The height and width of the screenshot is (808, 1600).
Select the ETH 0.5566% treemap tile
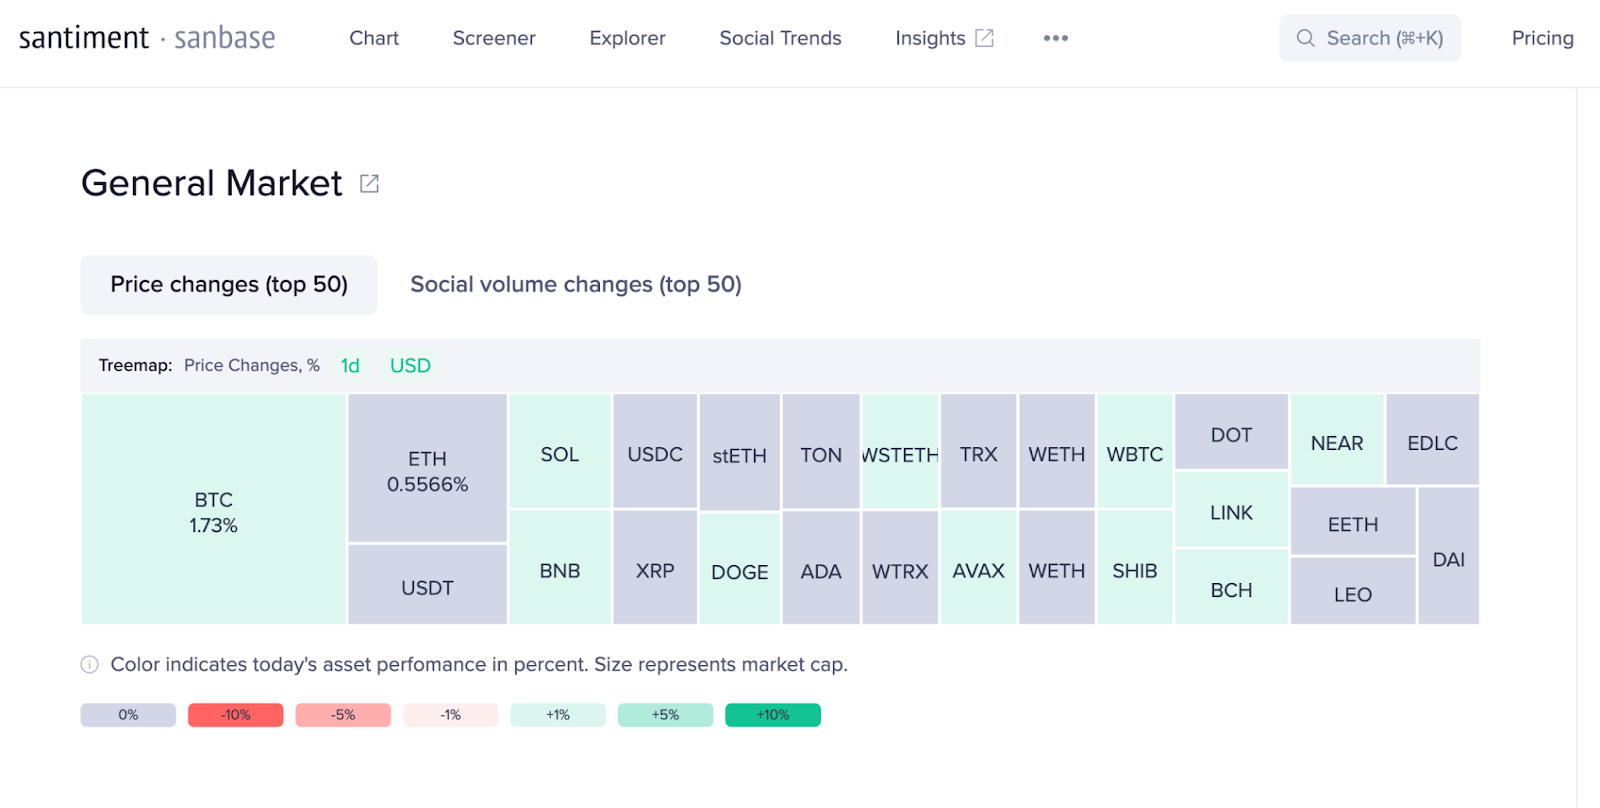[427, 468]
